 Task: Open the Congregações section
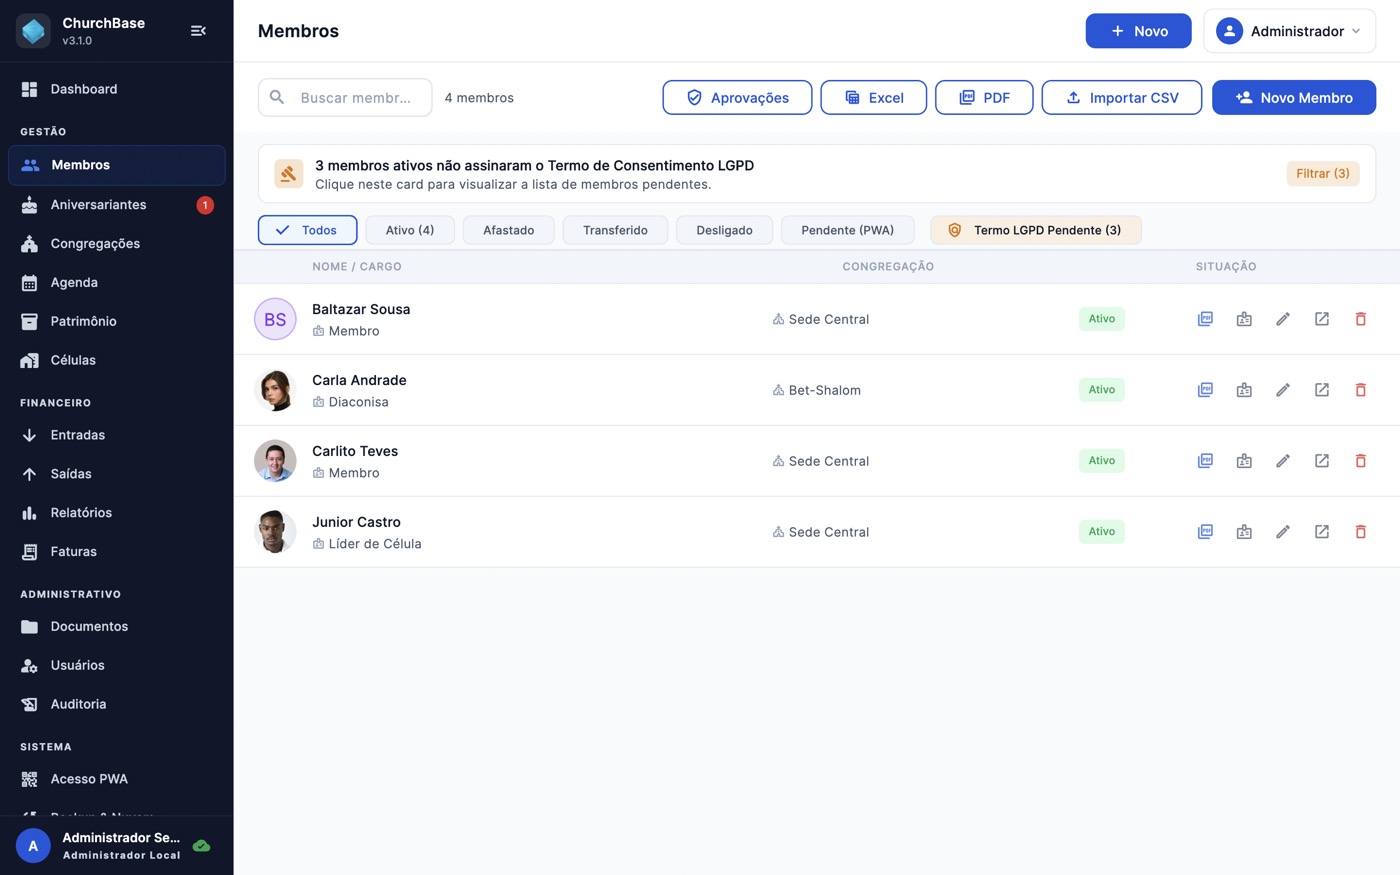(117, 244)
